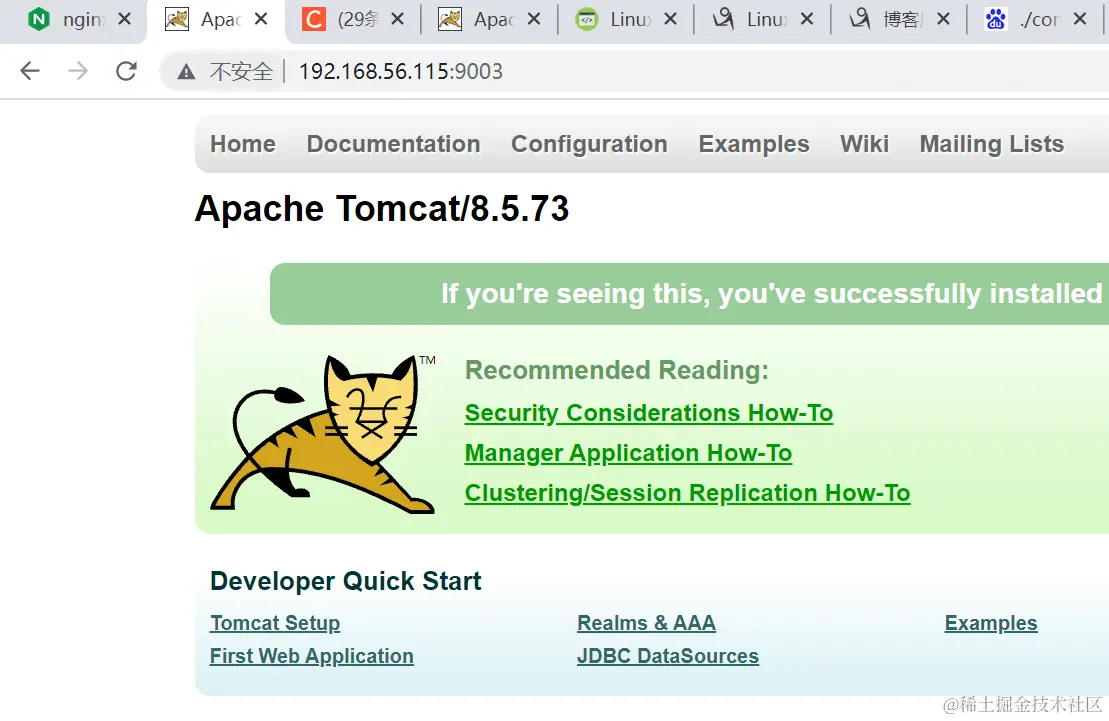Open Security Considerations How-To link
This screenshot has width=1109, height=721.
click(649, 413)
